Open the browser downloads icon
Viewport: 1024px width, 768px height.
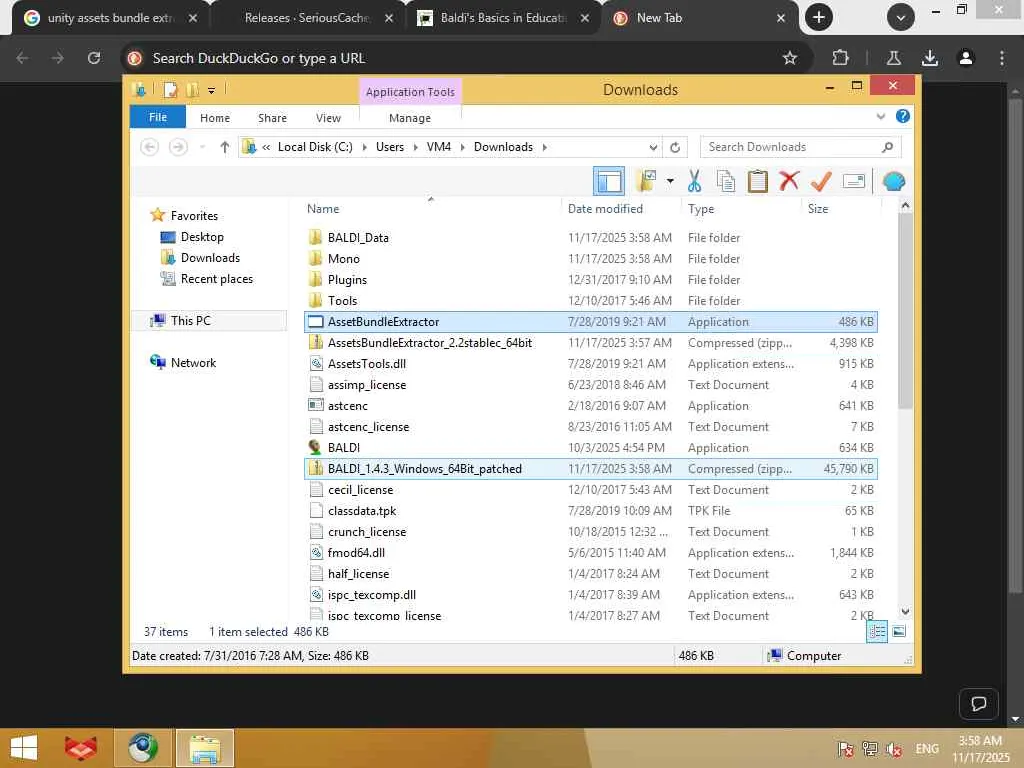pyautogui.click(x=929, y=58)
